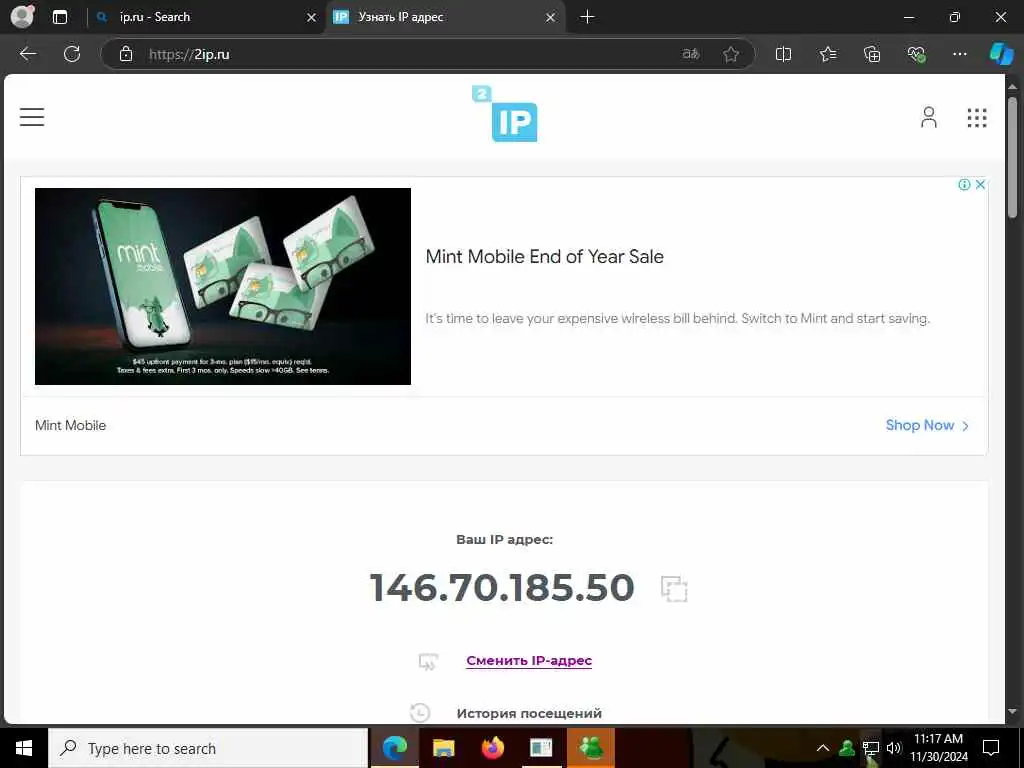Open the Mint Mobile End of Year Sale headline

(x=545, y=257)
